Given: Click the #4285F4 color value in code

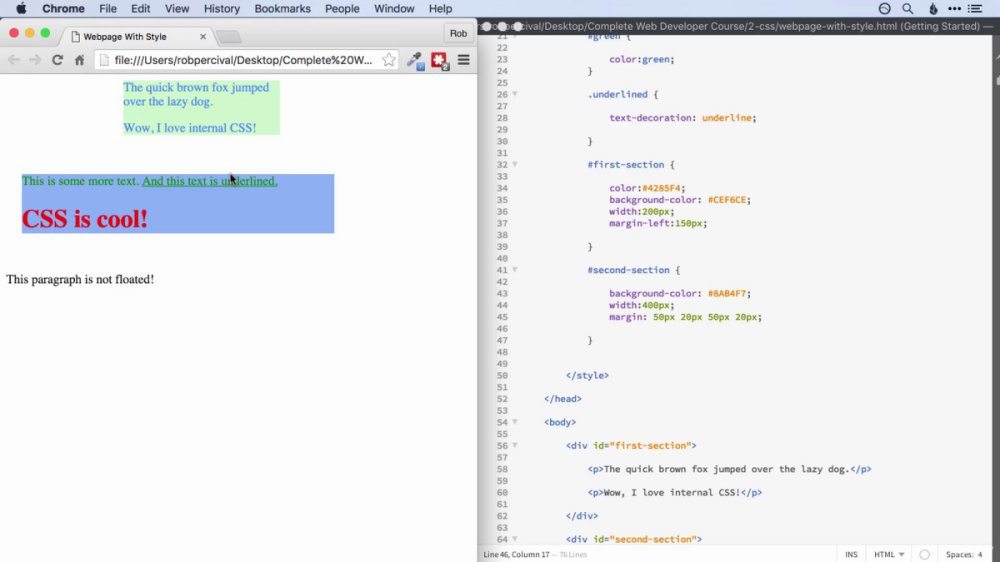Looking at the screenshot, I should tap(663, 188).
